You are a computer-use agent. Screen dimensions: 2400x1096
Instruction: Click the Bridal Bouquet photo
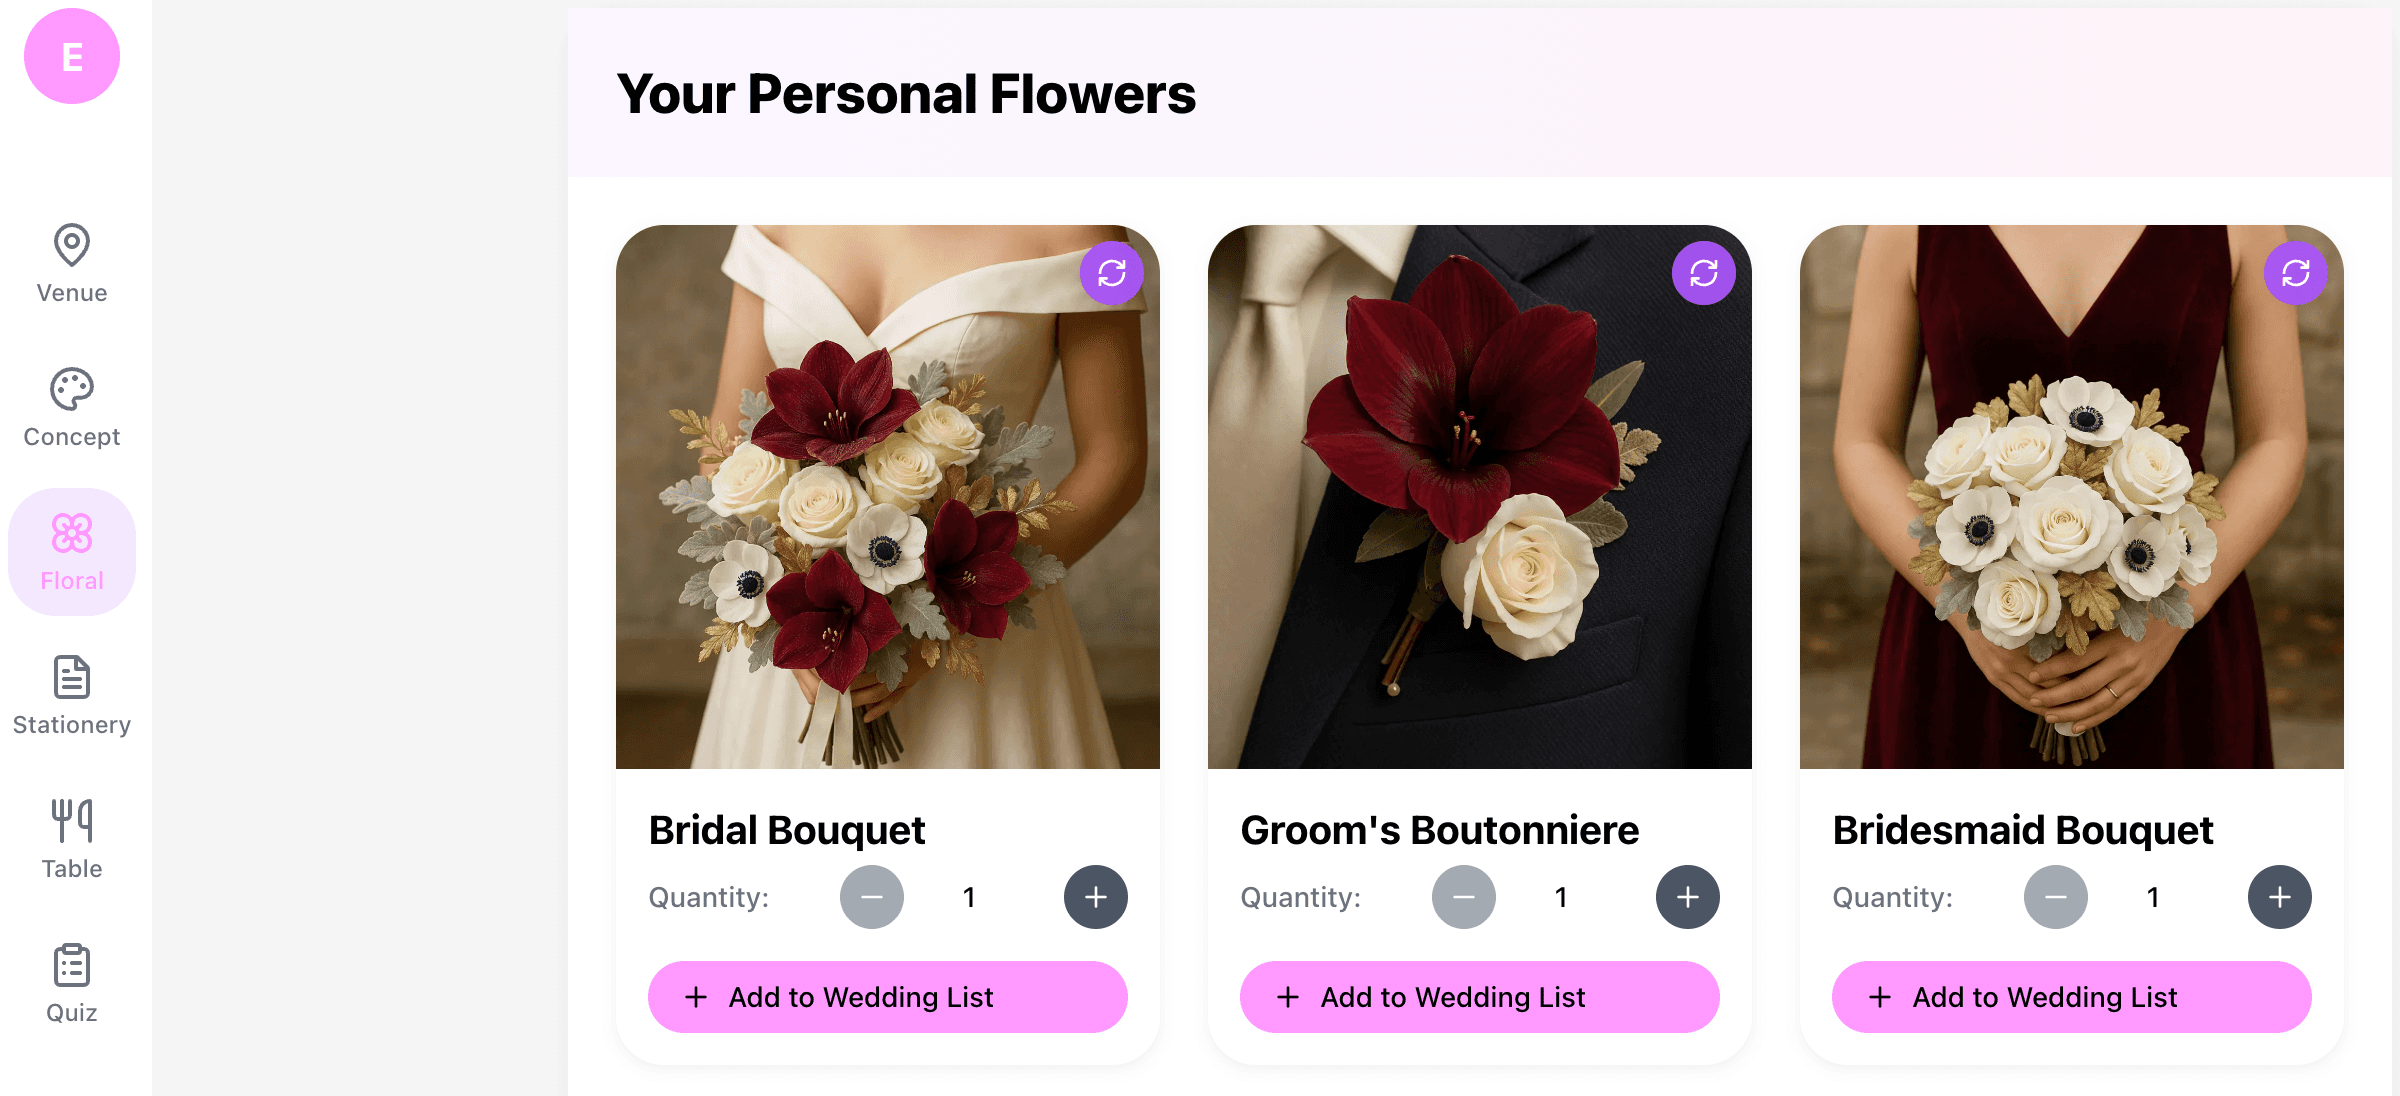888,497
